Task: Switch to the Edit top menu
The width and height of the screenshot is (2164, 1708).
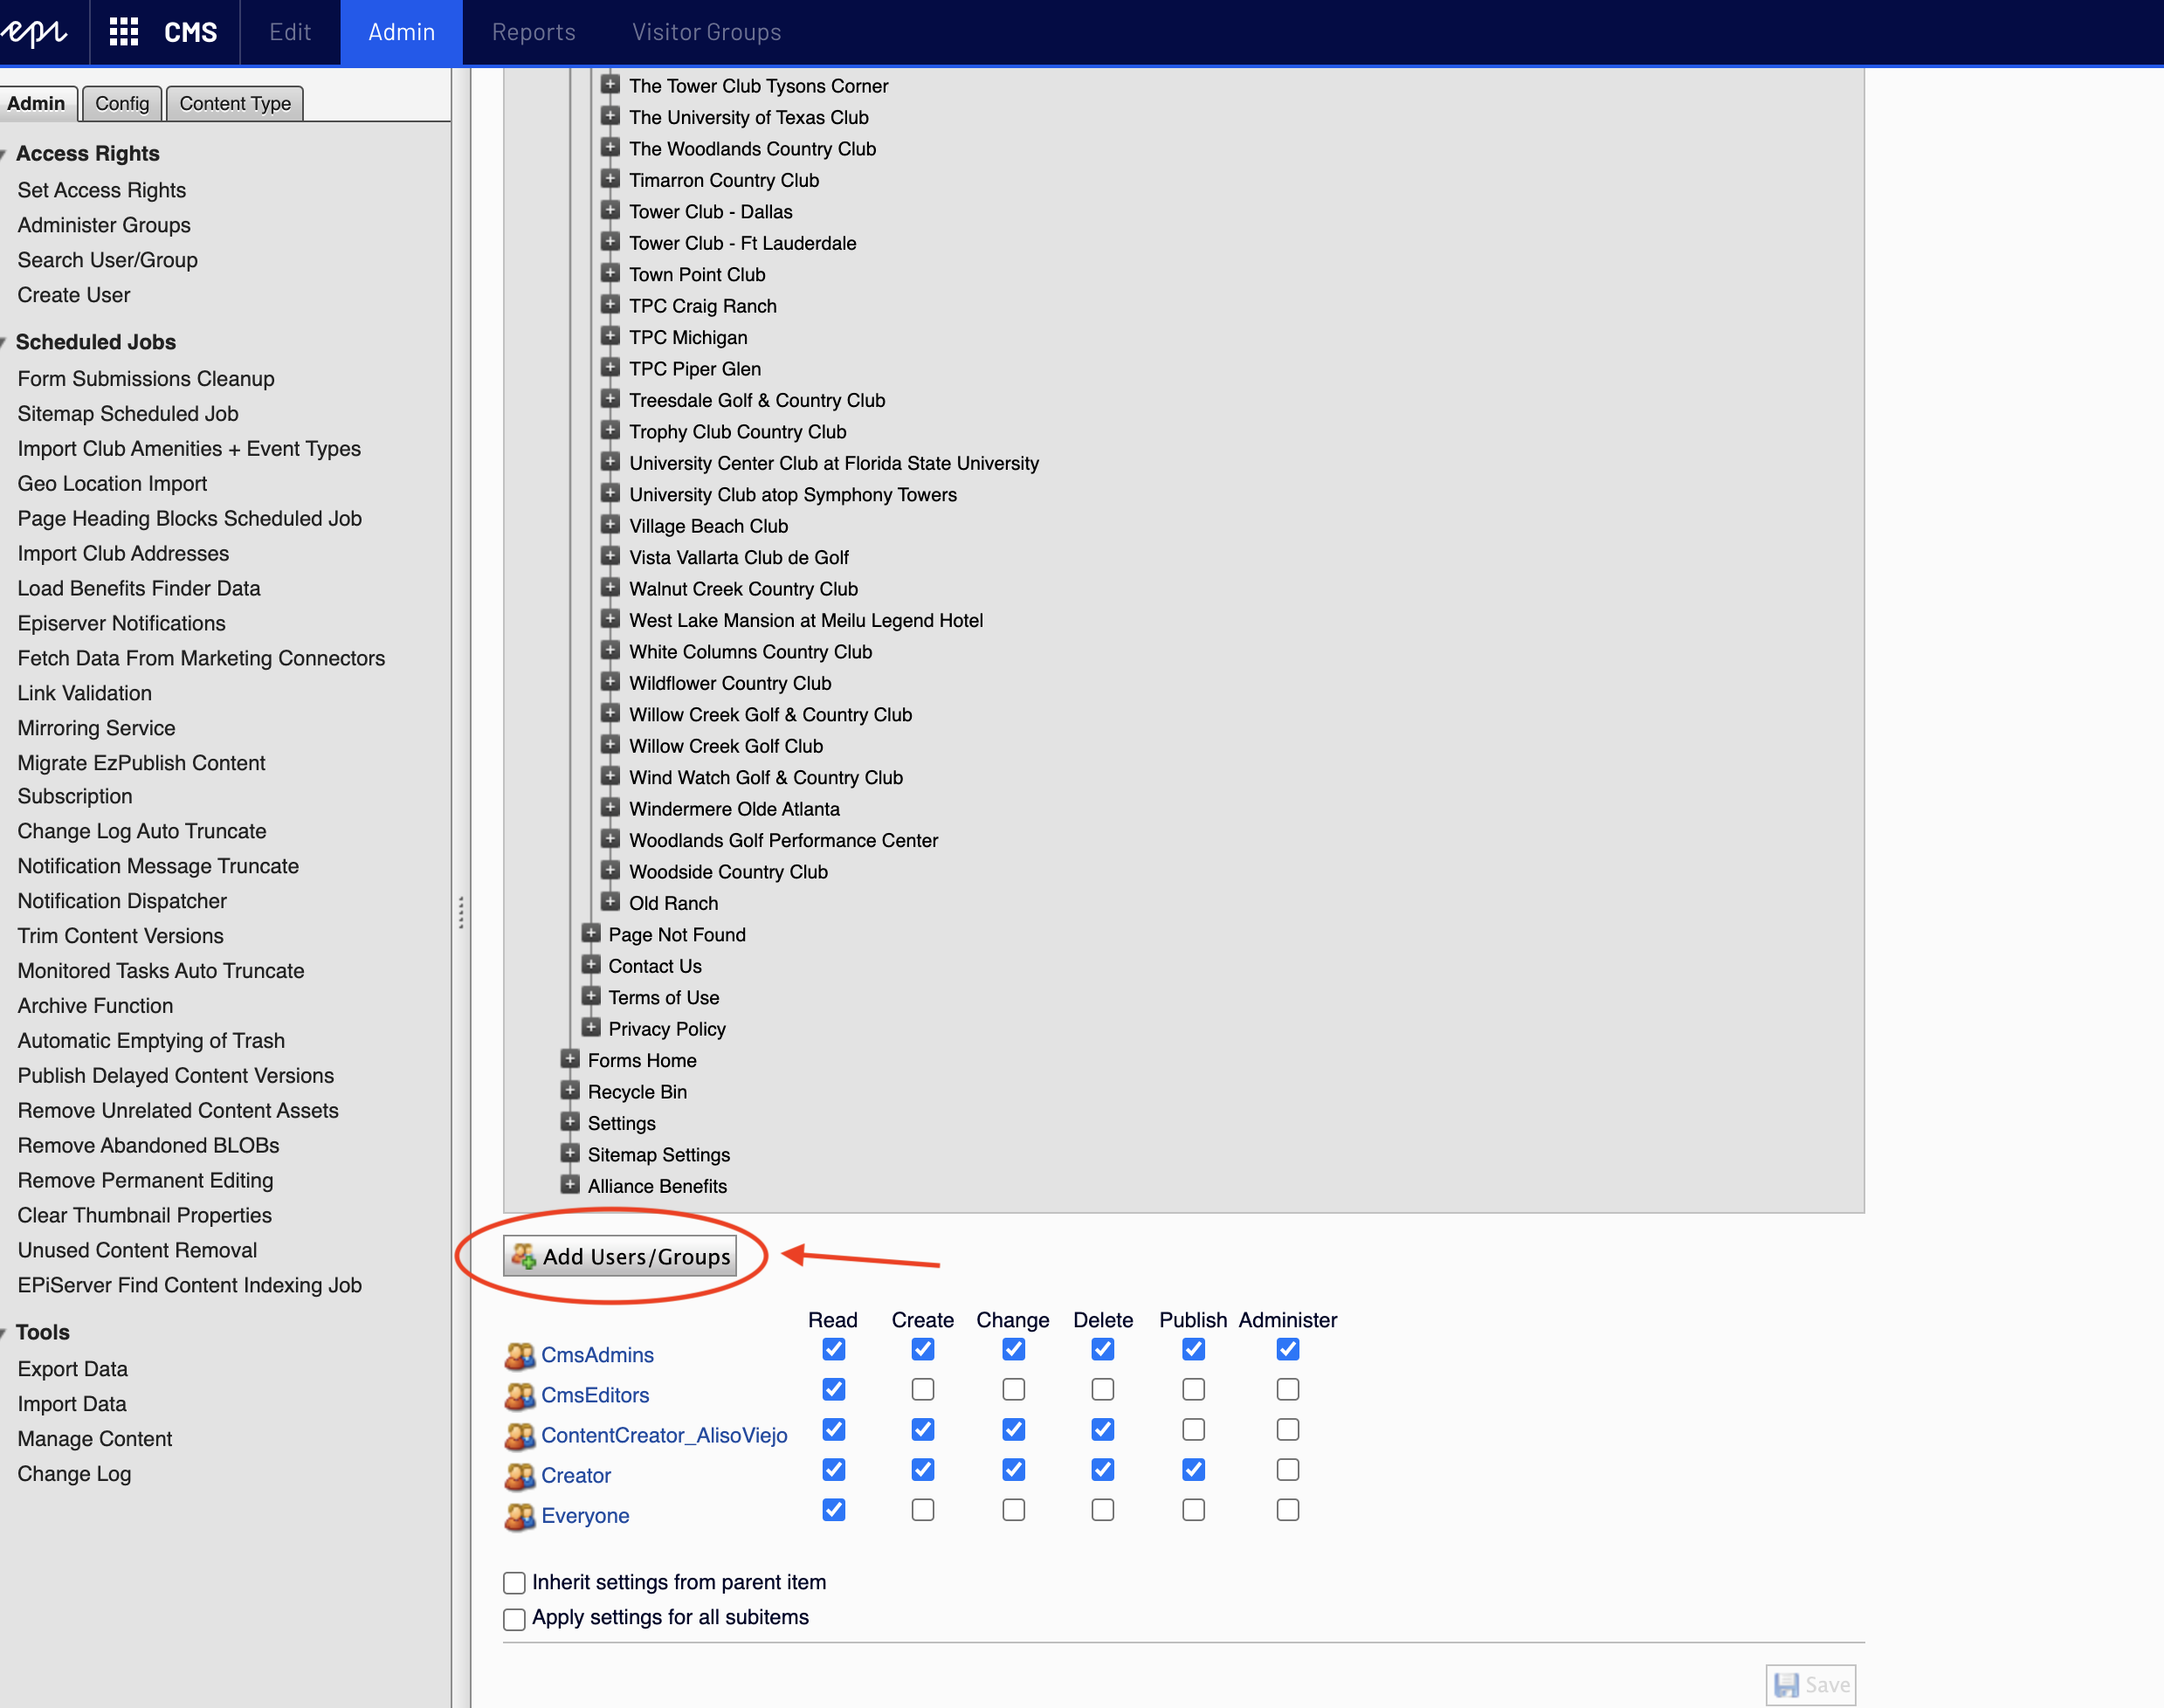Action: coord(290,32)
